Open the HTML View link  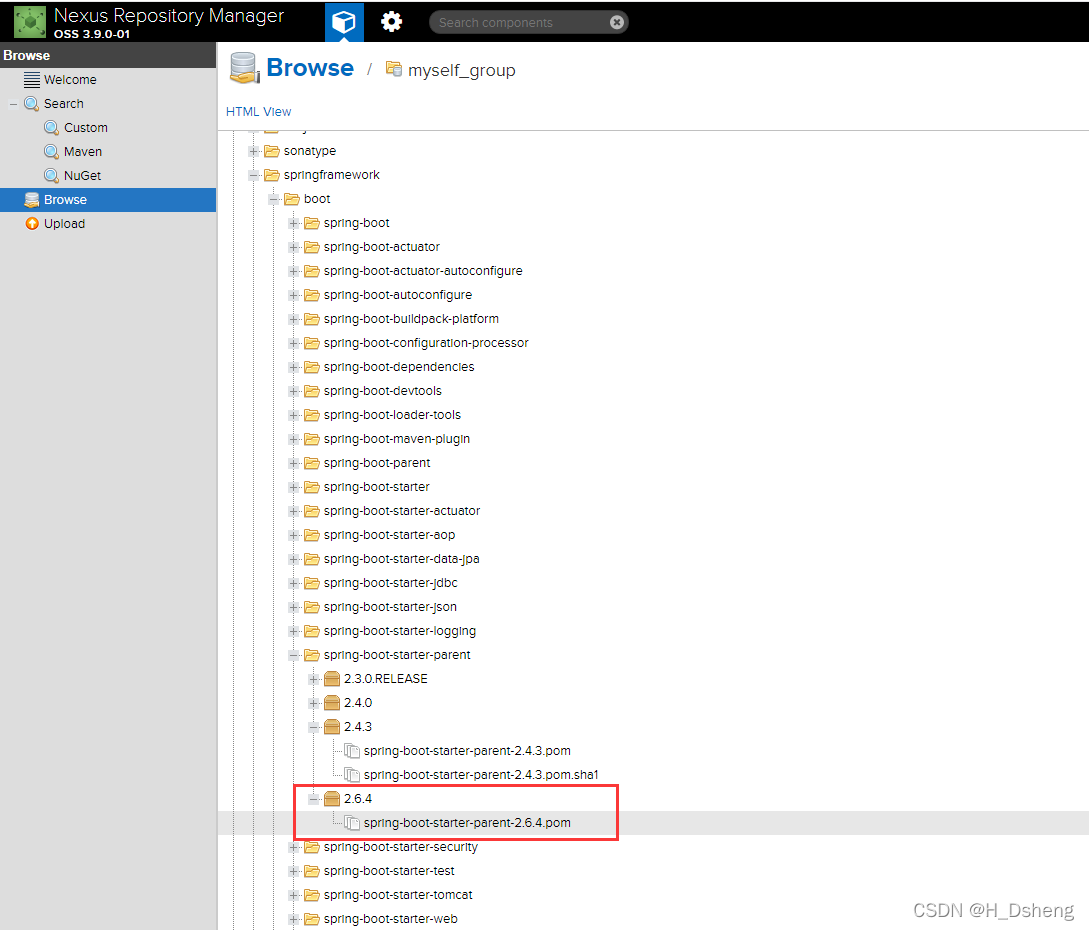click(x=258, y=111)
